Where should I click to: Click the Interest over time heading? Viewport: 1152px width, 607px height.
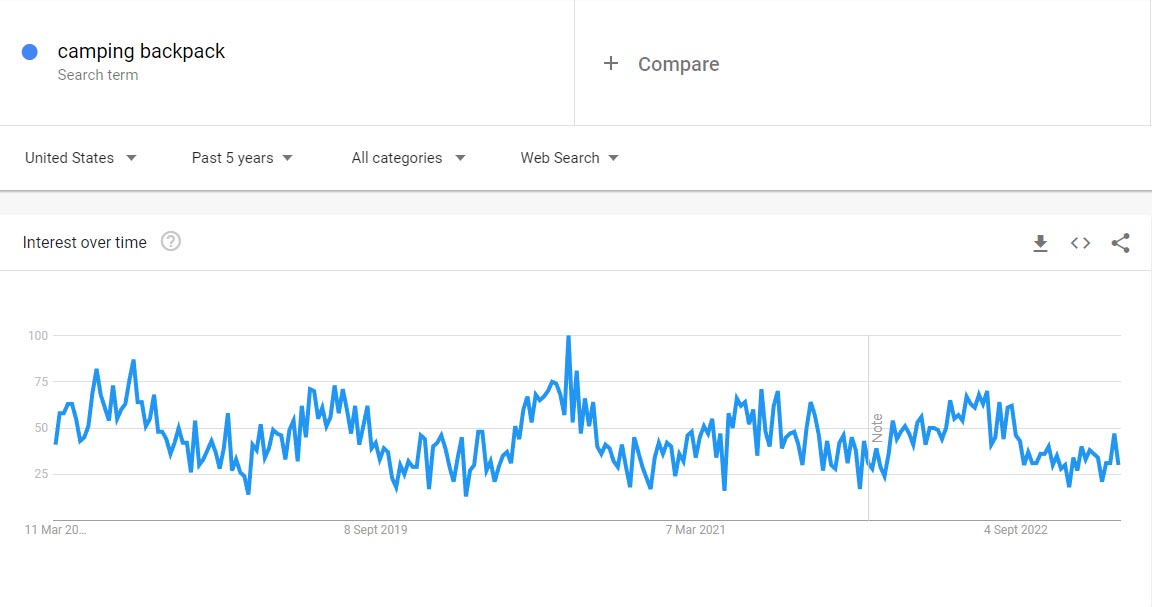coord(85,242)
